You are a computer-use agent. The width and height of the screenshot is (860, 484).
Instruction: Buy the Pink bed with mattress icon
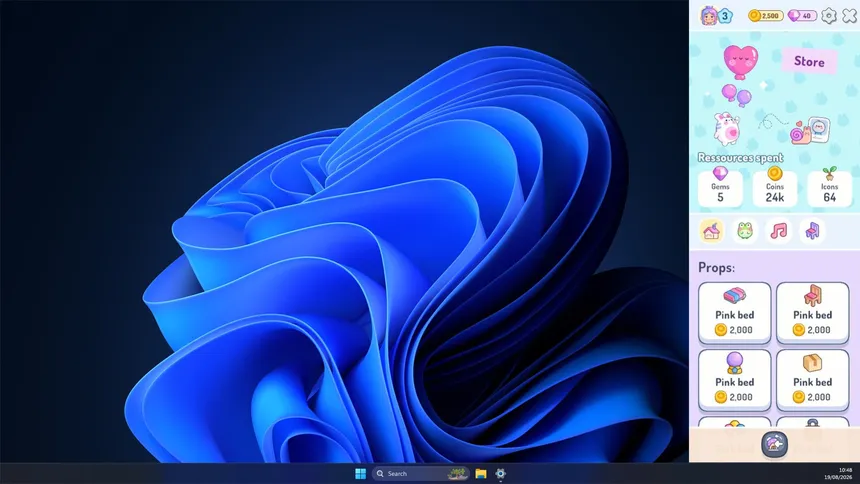[x=734, y=312]
